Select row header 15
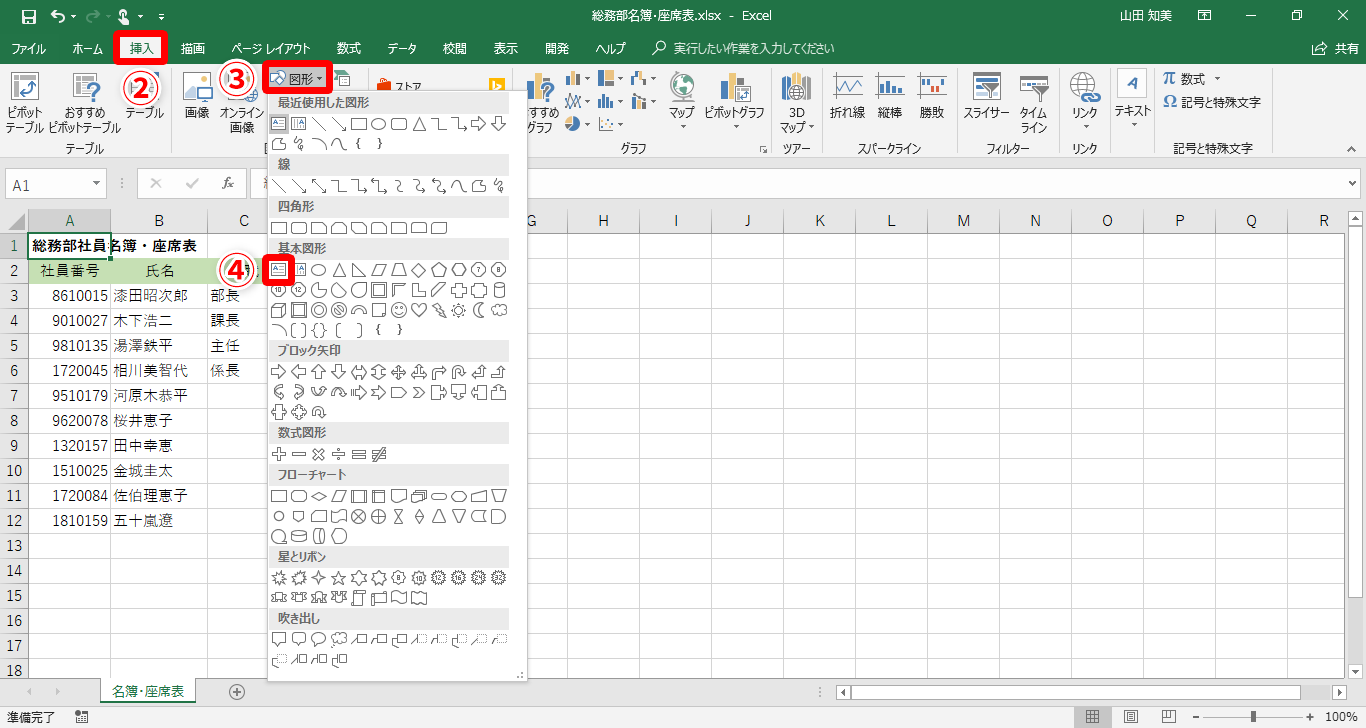The image size is (1366, 728). (x=14, y=596)
